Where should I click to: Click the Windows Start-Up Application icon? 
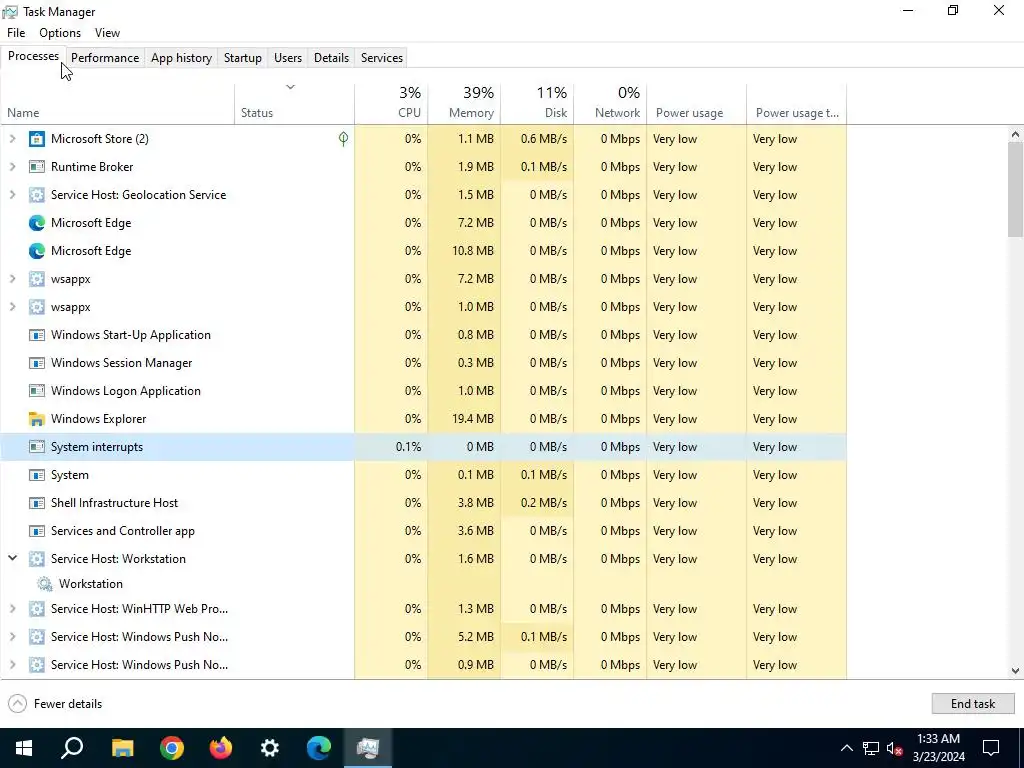37,335
